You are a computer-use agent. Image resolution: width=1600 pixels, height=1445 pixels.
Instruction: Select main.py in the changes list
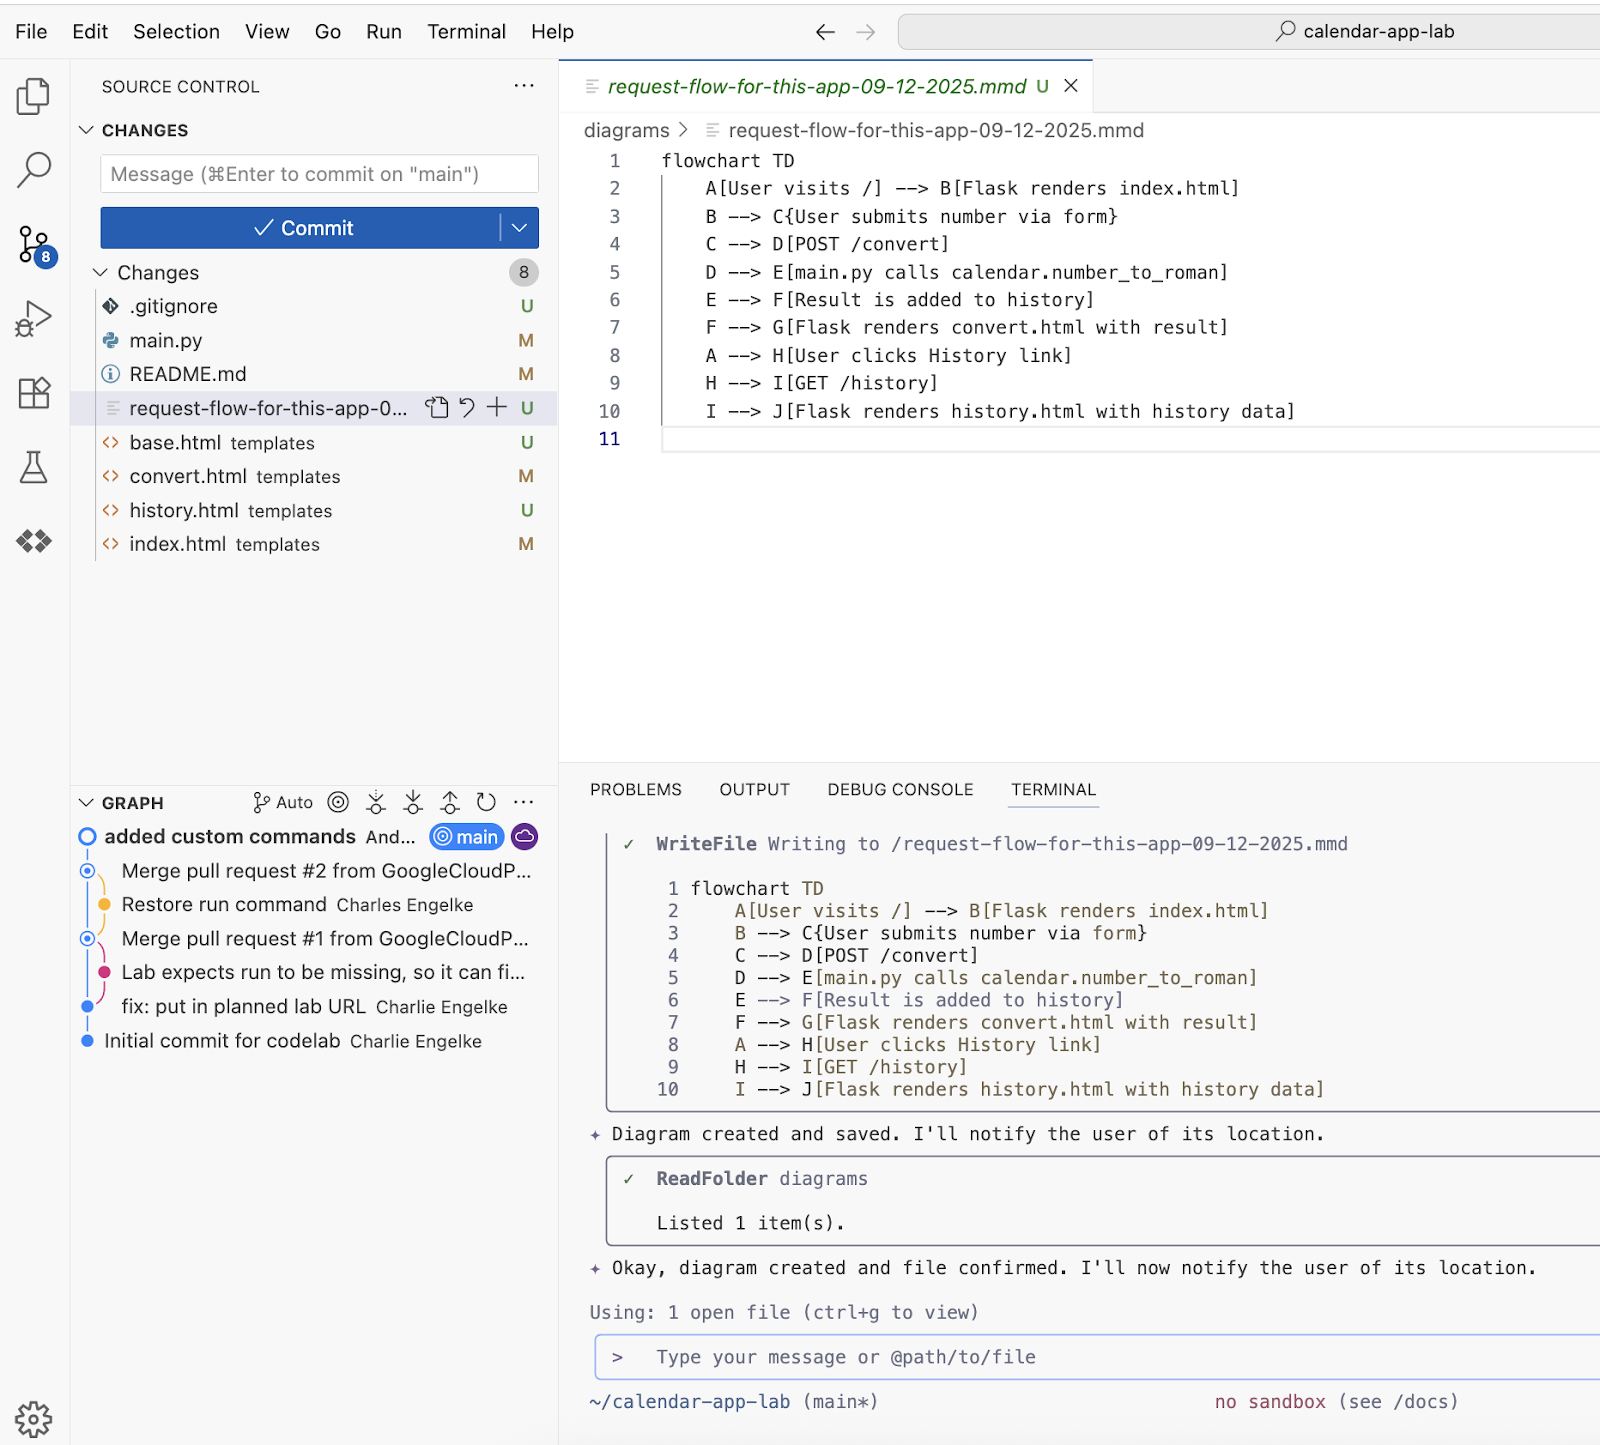coord(166,340)
